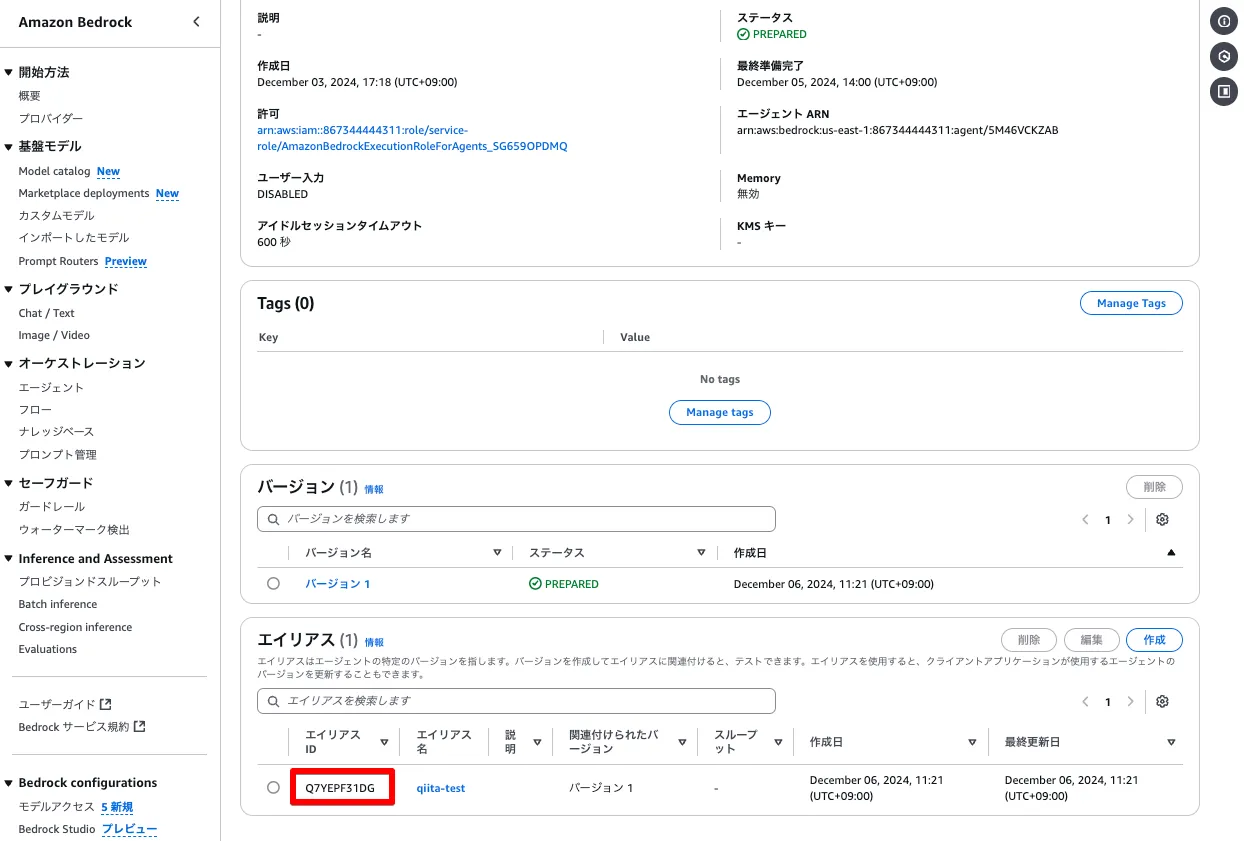Open the バージョン 1 link
Screen dimensions: 1244x841
click(338, 584)
